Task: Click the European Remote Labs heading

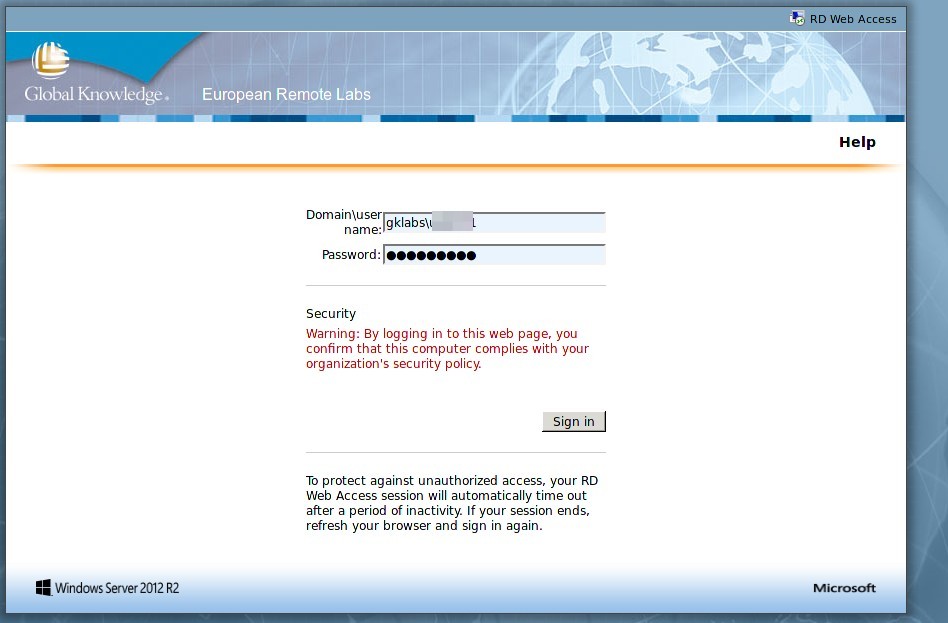Action: (286, 94)
